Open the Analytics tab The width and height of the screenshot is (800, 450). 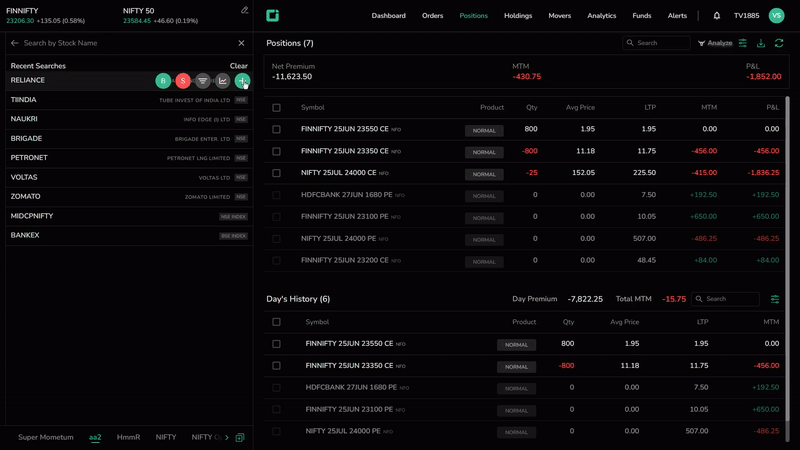pos(602,16)
